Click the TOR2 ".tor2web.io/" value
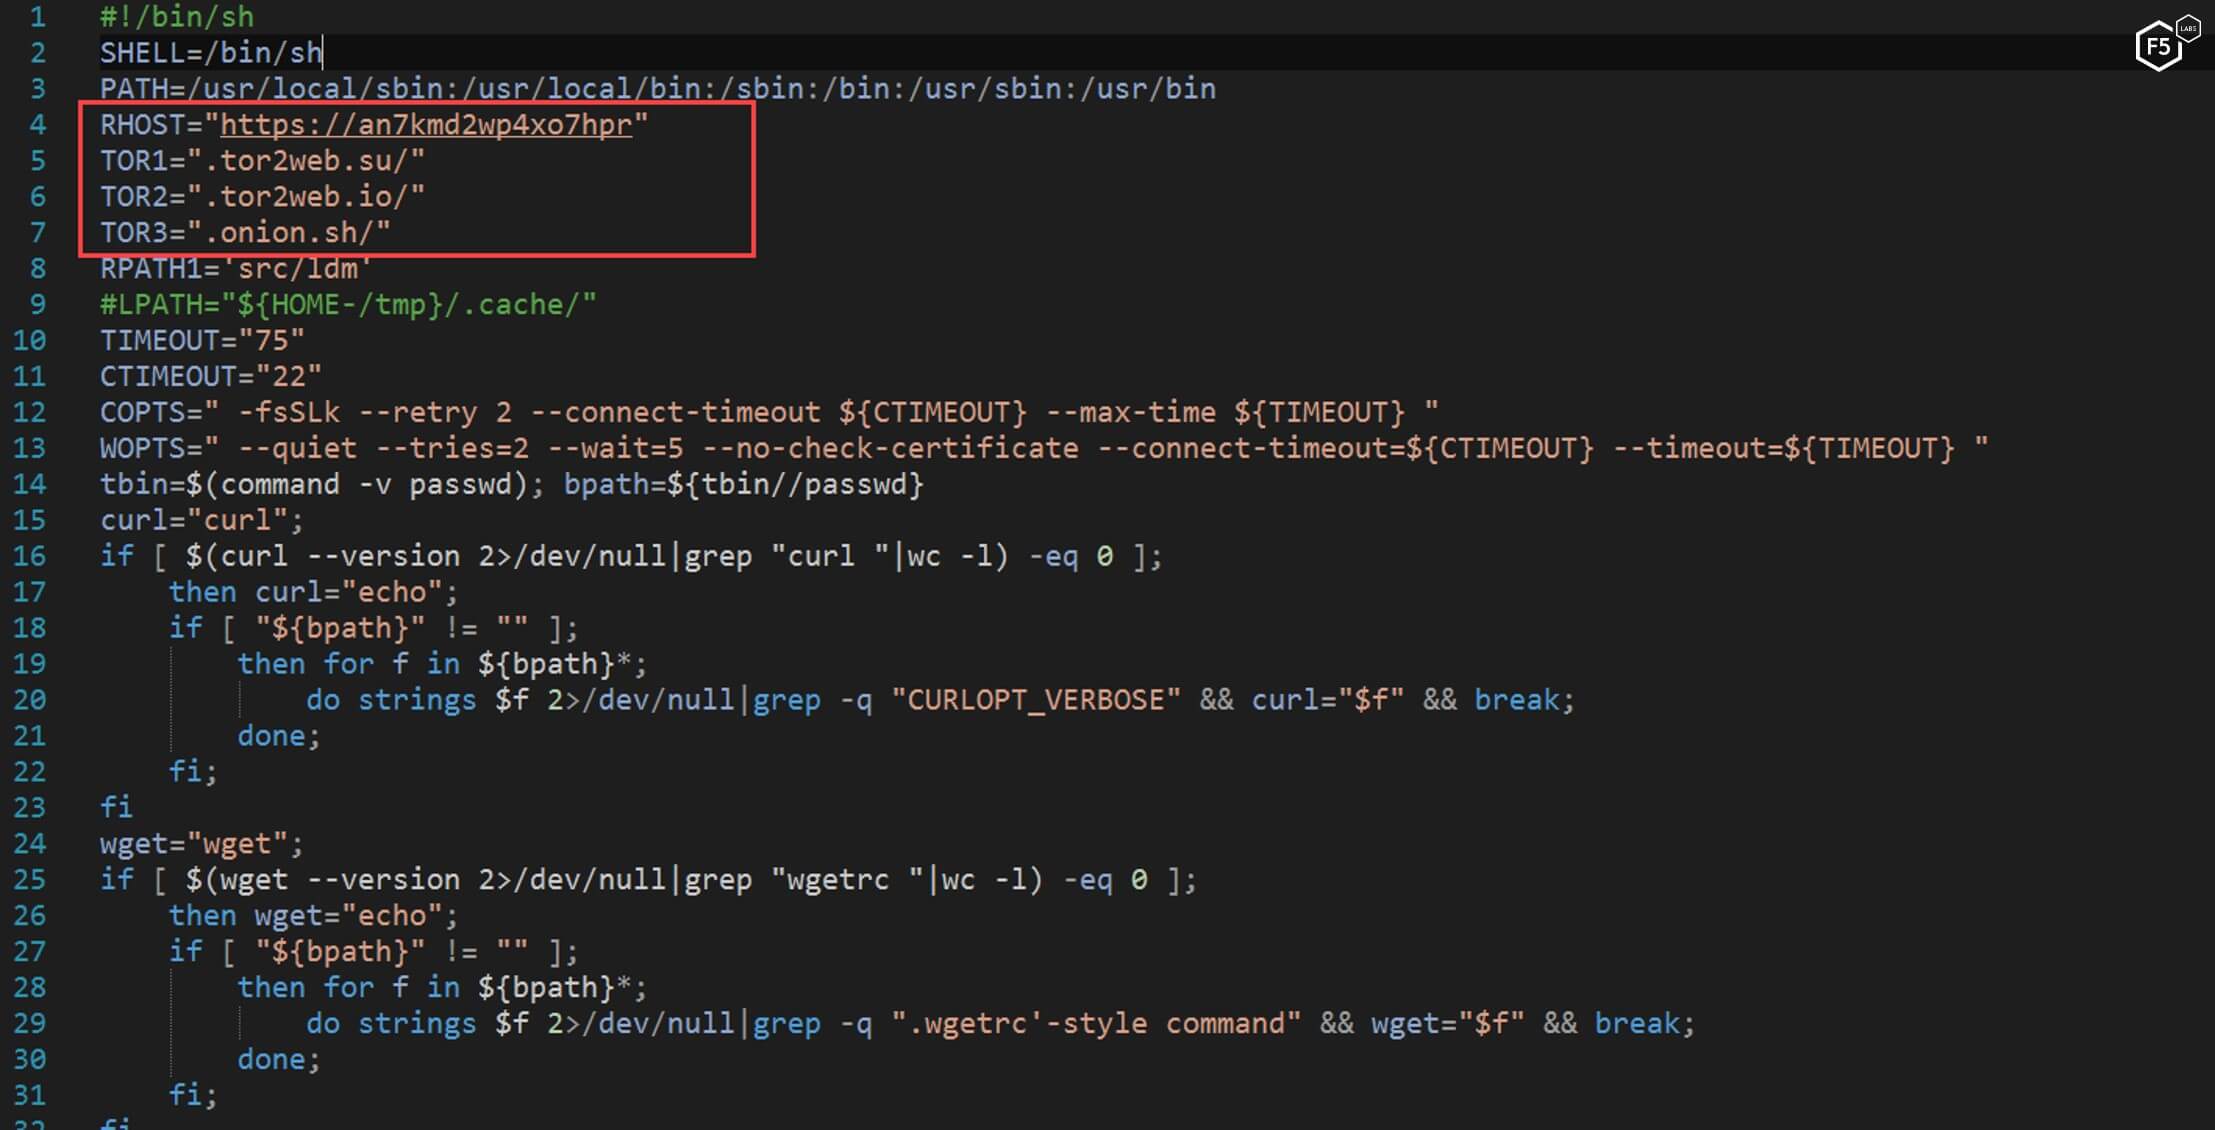This screenshot has width=2215, height=1130. pos(305,197)
